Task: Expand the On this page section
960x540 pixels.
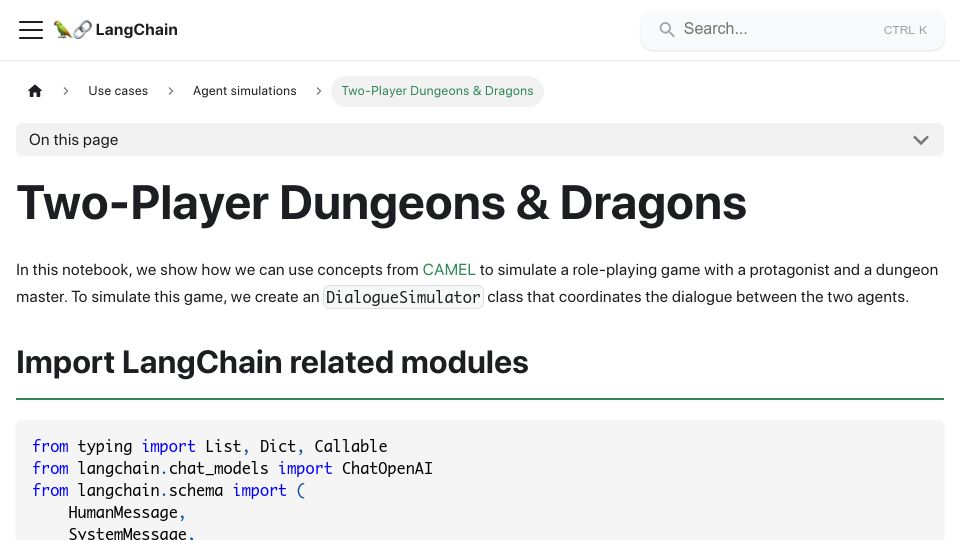Action: (x=480, y=140)
